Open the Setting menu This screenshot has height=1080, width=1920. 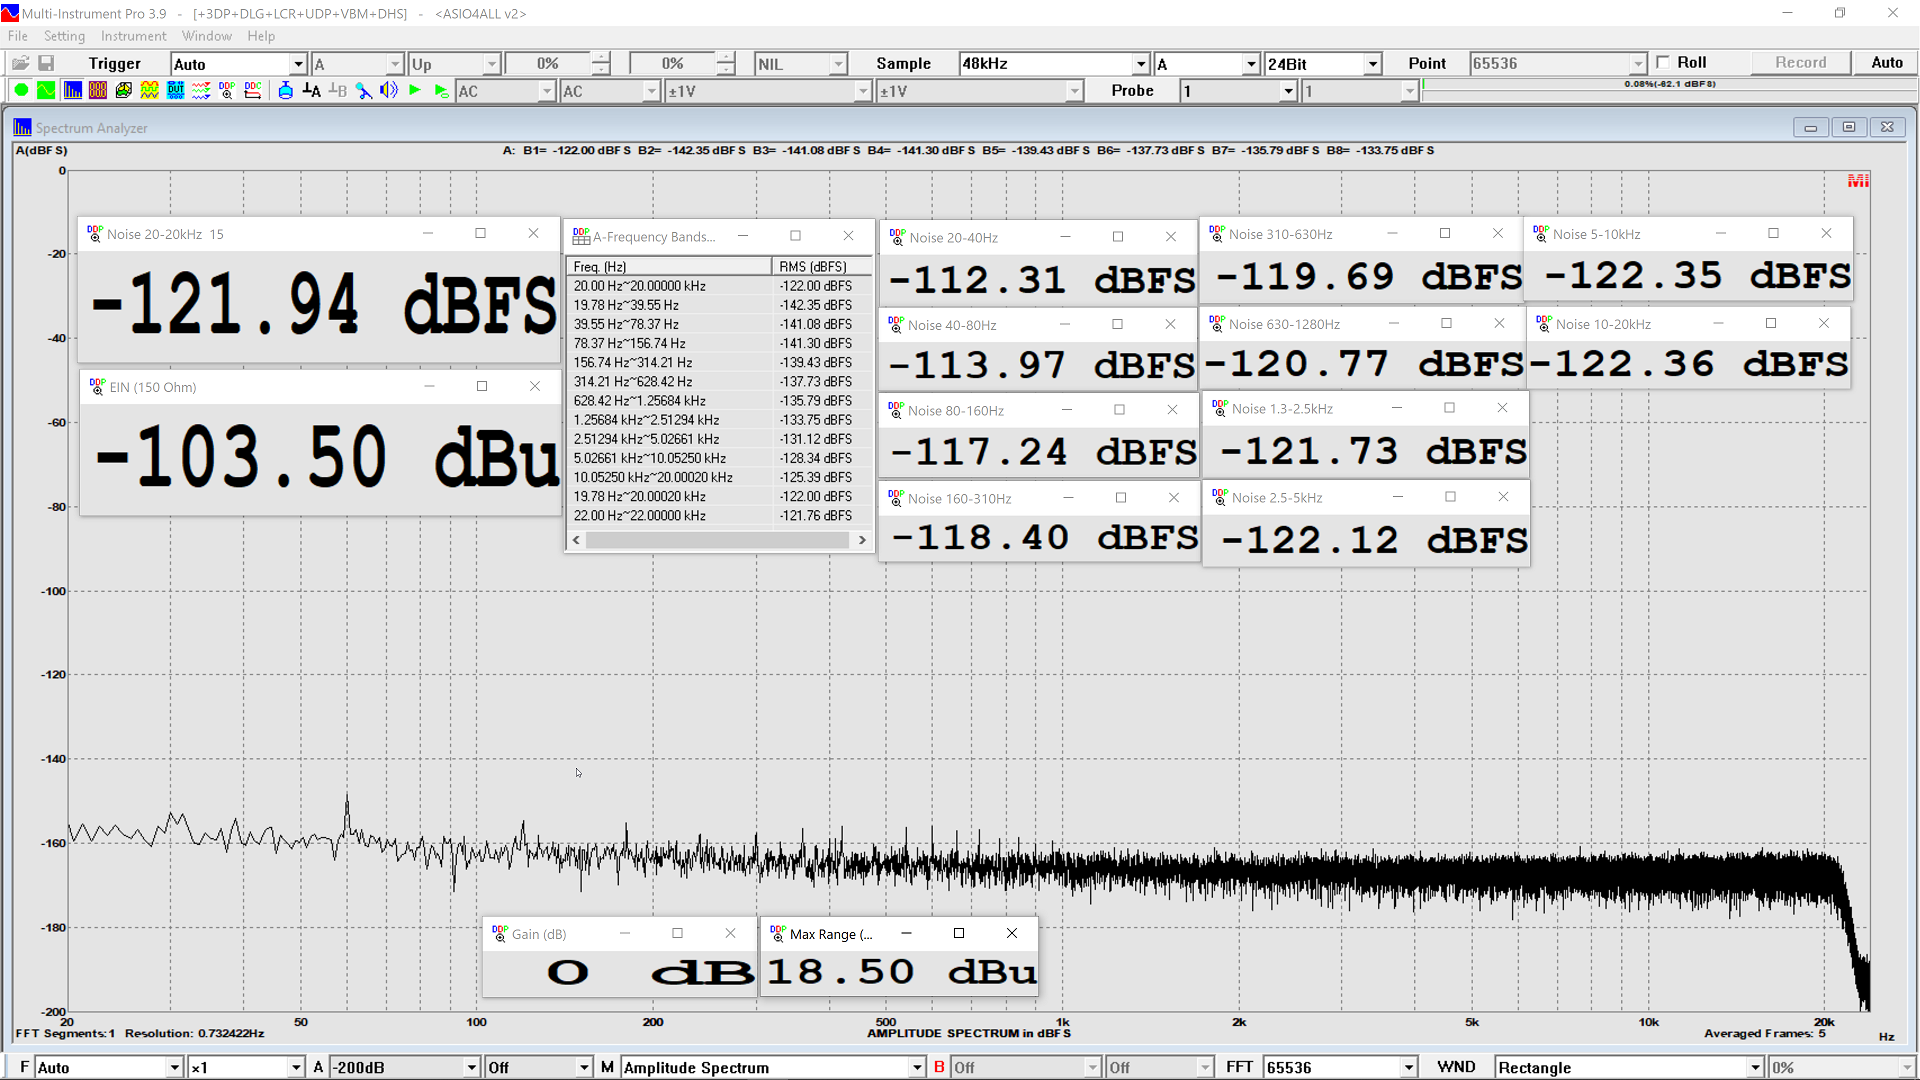pyautogui.click(x=64, y=36)
